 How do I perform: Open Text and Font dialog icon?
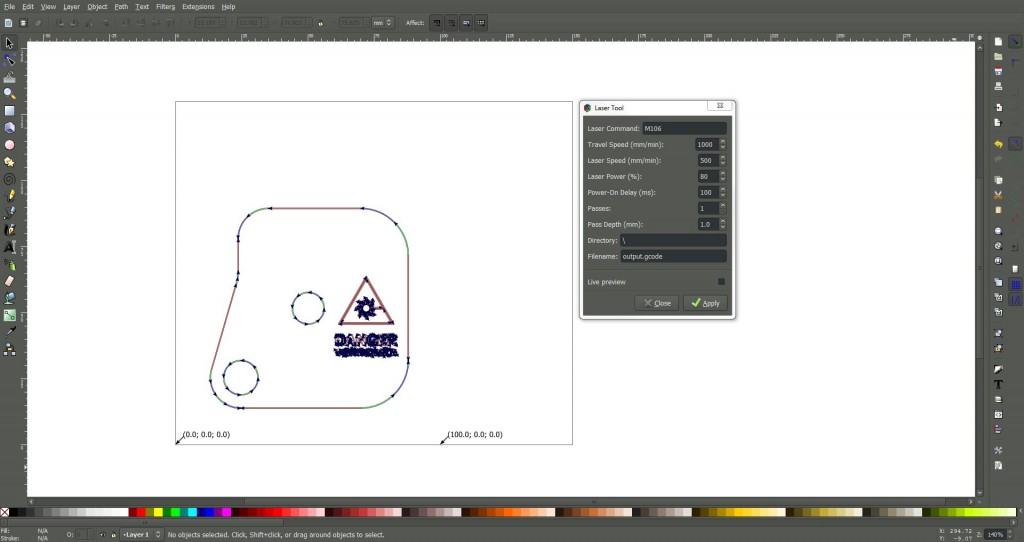click(x=998, y=385)
